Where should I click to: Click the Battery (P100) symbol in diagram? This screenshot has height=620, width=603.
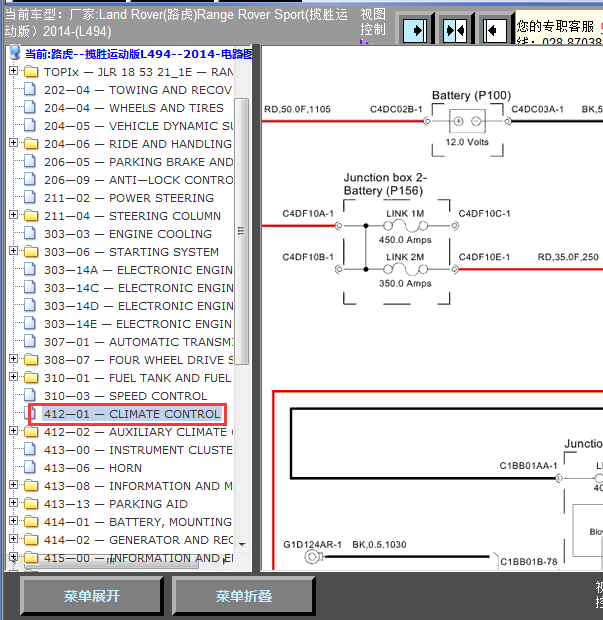point(467,121)
